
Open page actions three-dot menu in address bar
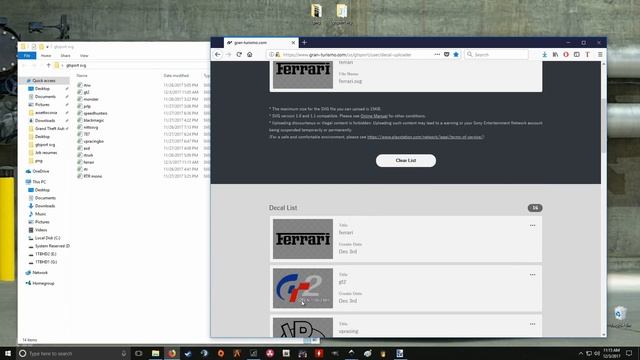click(x=437, y=54)
